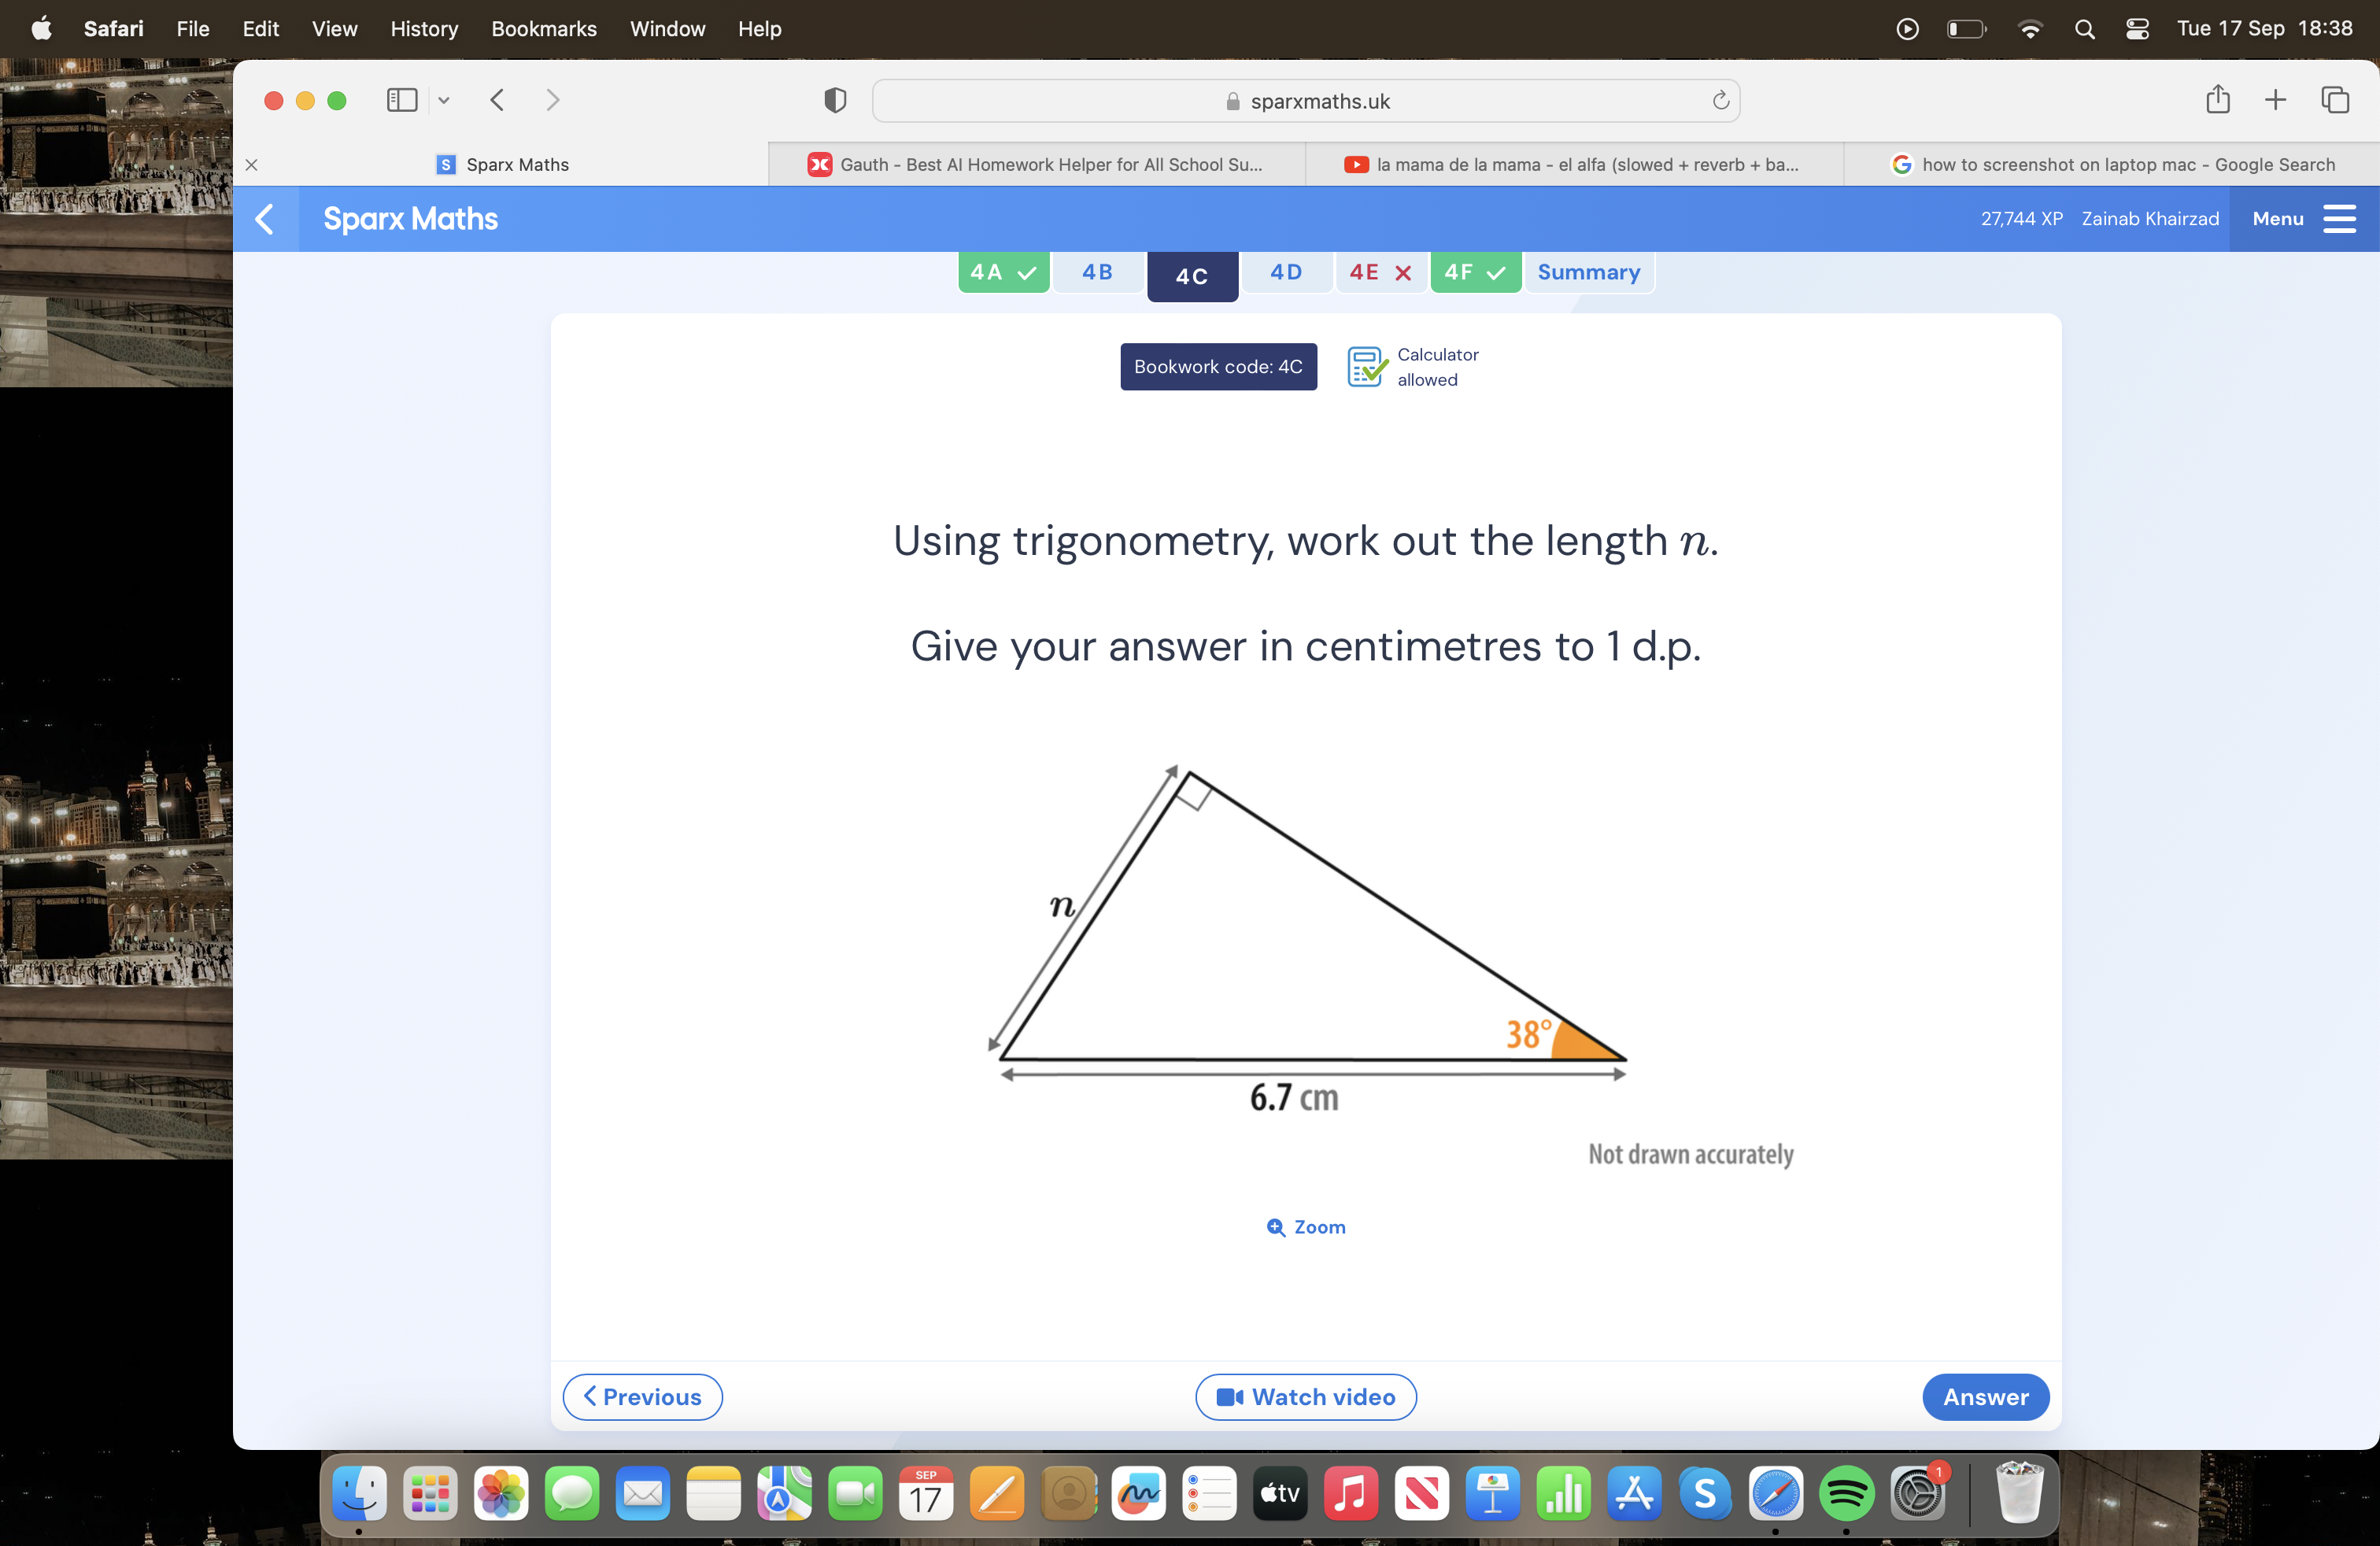Image resolution: width=2380 pixels, height=1546 pixels.
Task: Click Watch video button
Action: (x=1306, y=1397)
